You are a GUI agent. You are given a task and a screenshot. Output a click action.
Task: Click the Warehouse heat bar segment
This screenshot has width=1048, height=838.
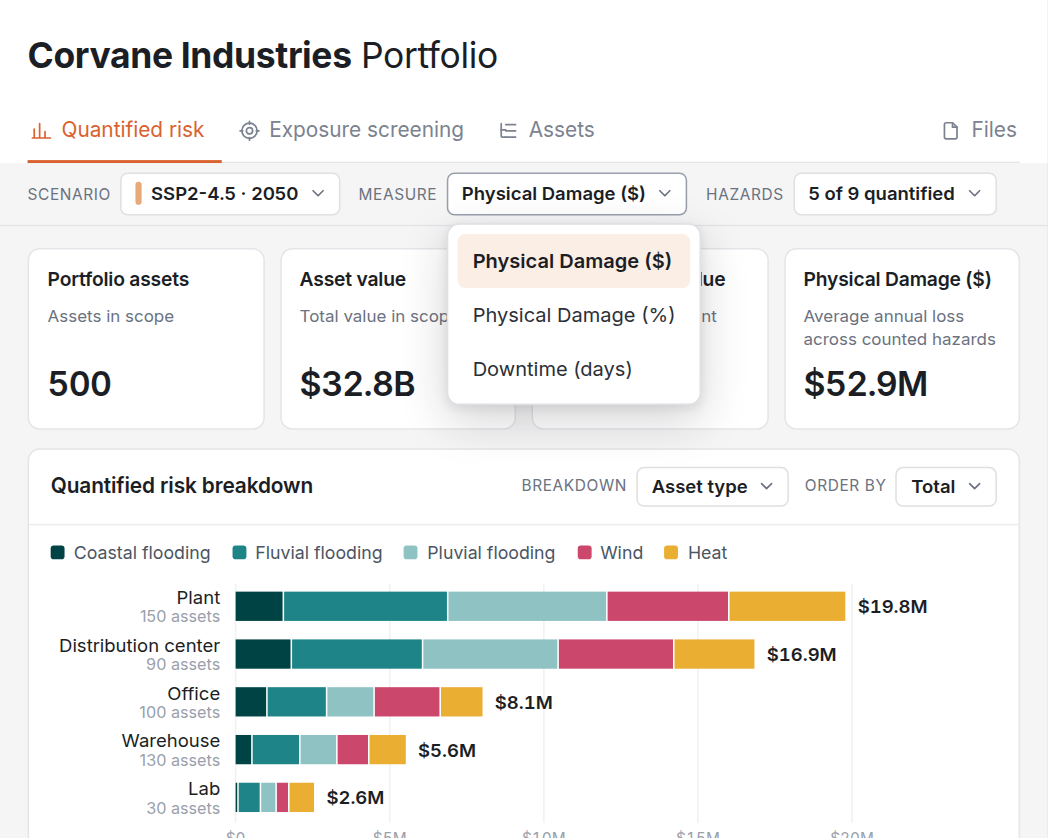click(388, 750)
